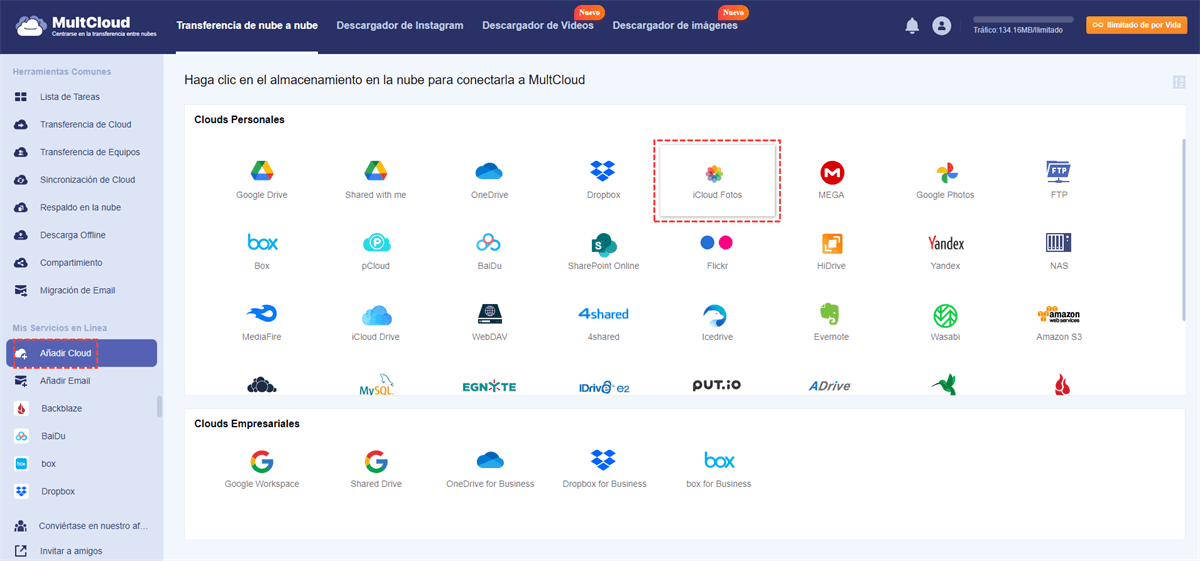
Task: Choose Dropbox for Business
Action: pos(603,469)
